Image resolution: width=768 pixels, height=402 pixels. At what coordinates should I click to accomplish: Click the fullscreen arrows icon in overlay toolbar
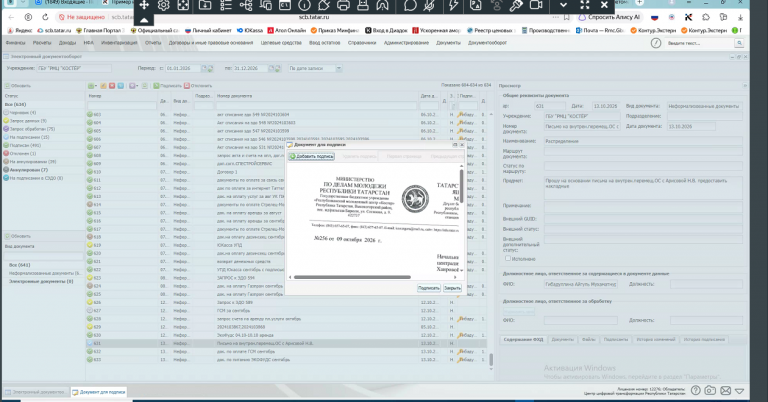point(585,5)
